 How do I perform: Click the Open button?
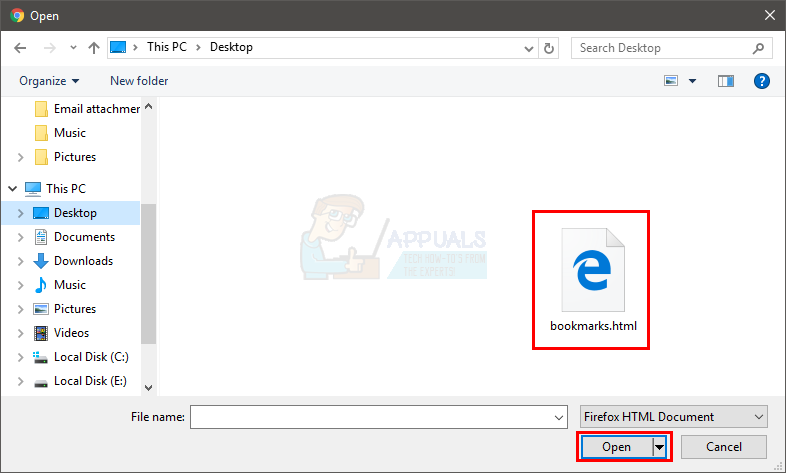[617, 447]
